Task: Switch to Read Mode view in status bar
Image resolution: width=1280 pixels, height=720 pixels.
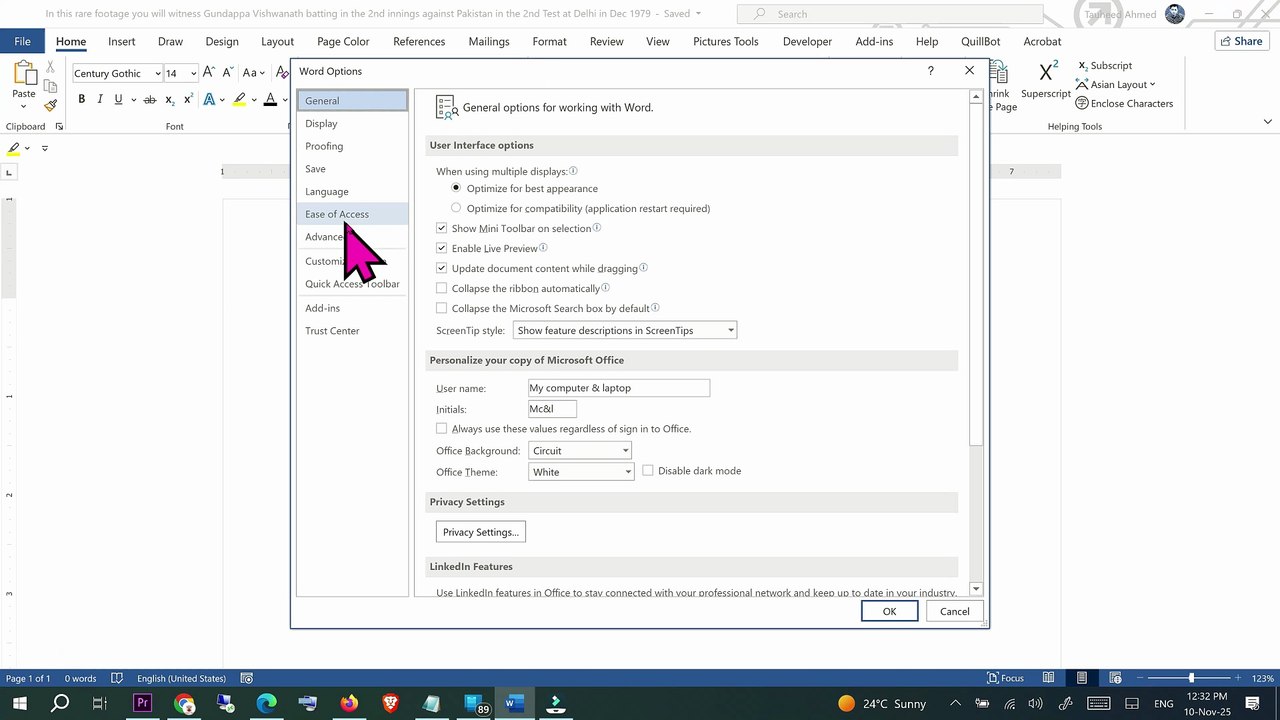Action: pos(1050,678)
